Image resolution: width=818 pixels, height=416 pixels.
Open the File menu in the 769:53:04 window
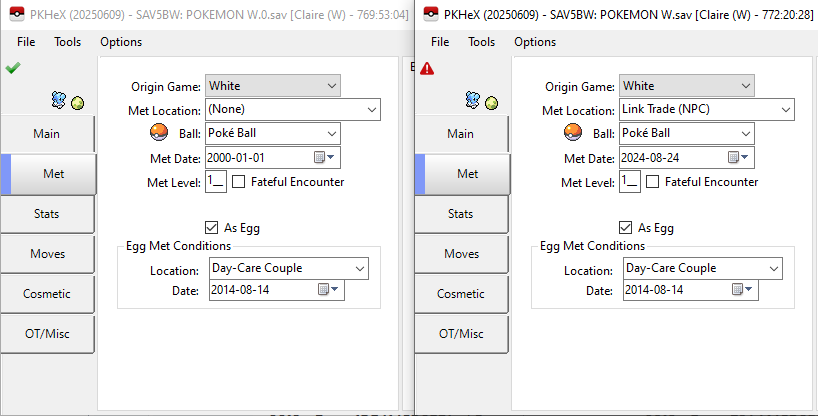coord(26,42)
